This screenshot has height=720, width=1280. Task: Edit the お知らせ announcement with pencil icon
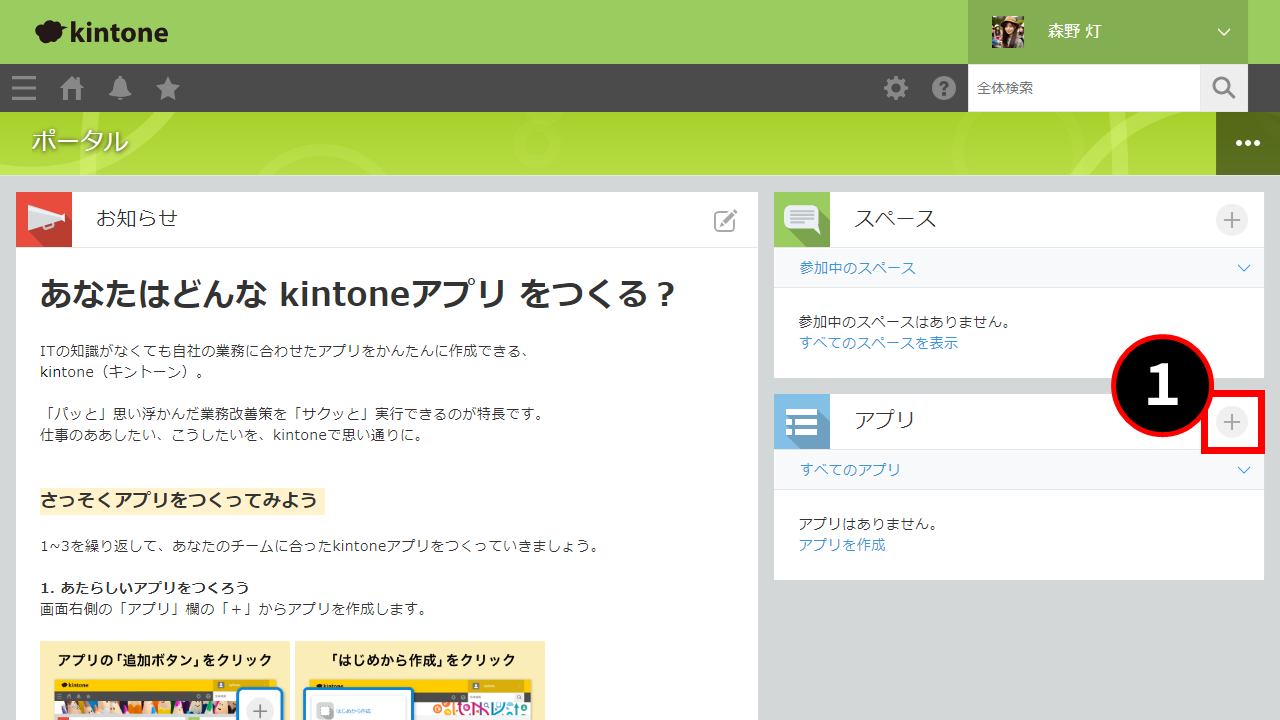click(726, 221)
